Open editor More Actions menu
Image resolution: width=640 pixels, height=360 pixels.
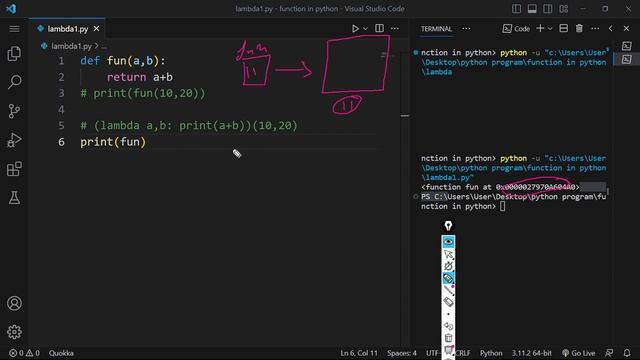395,29
